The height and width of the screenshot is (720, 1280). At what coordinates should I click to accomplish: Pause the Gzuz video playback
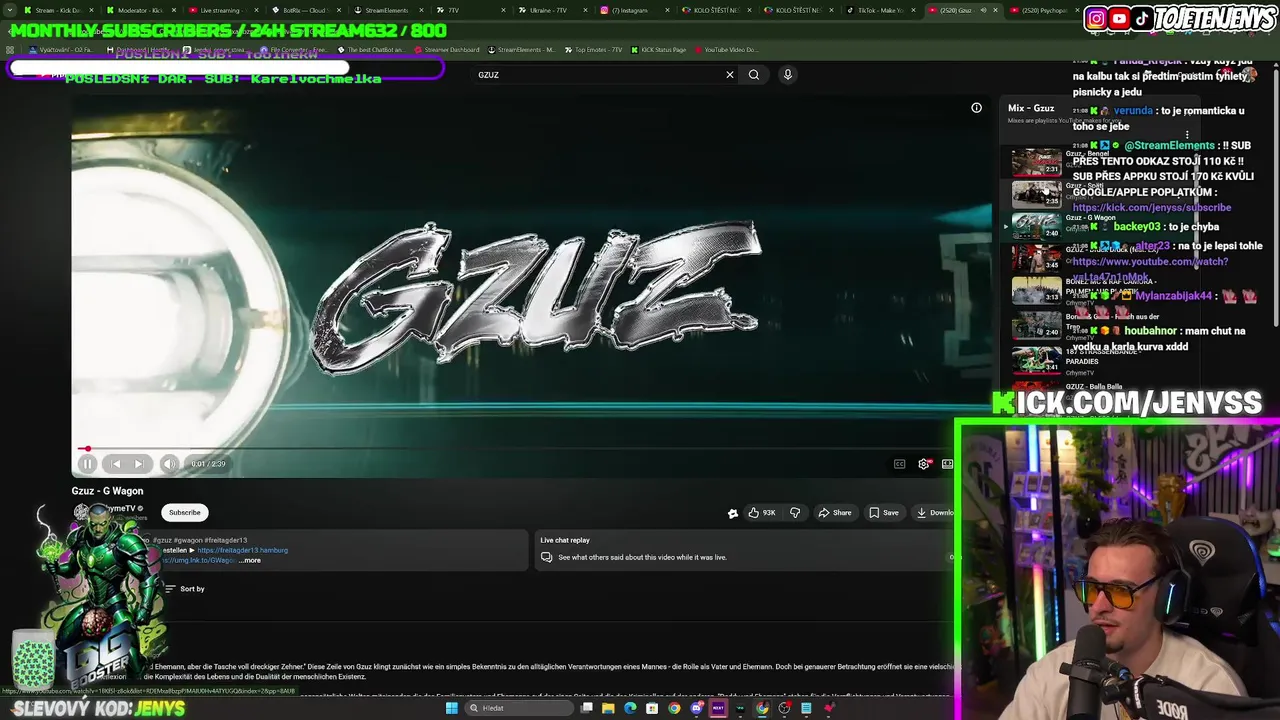point(87,464)
